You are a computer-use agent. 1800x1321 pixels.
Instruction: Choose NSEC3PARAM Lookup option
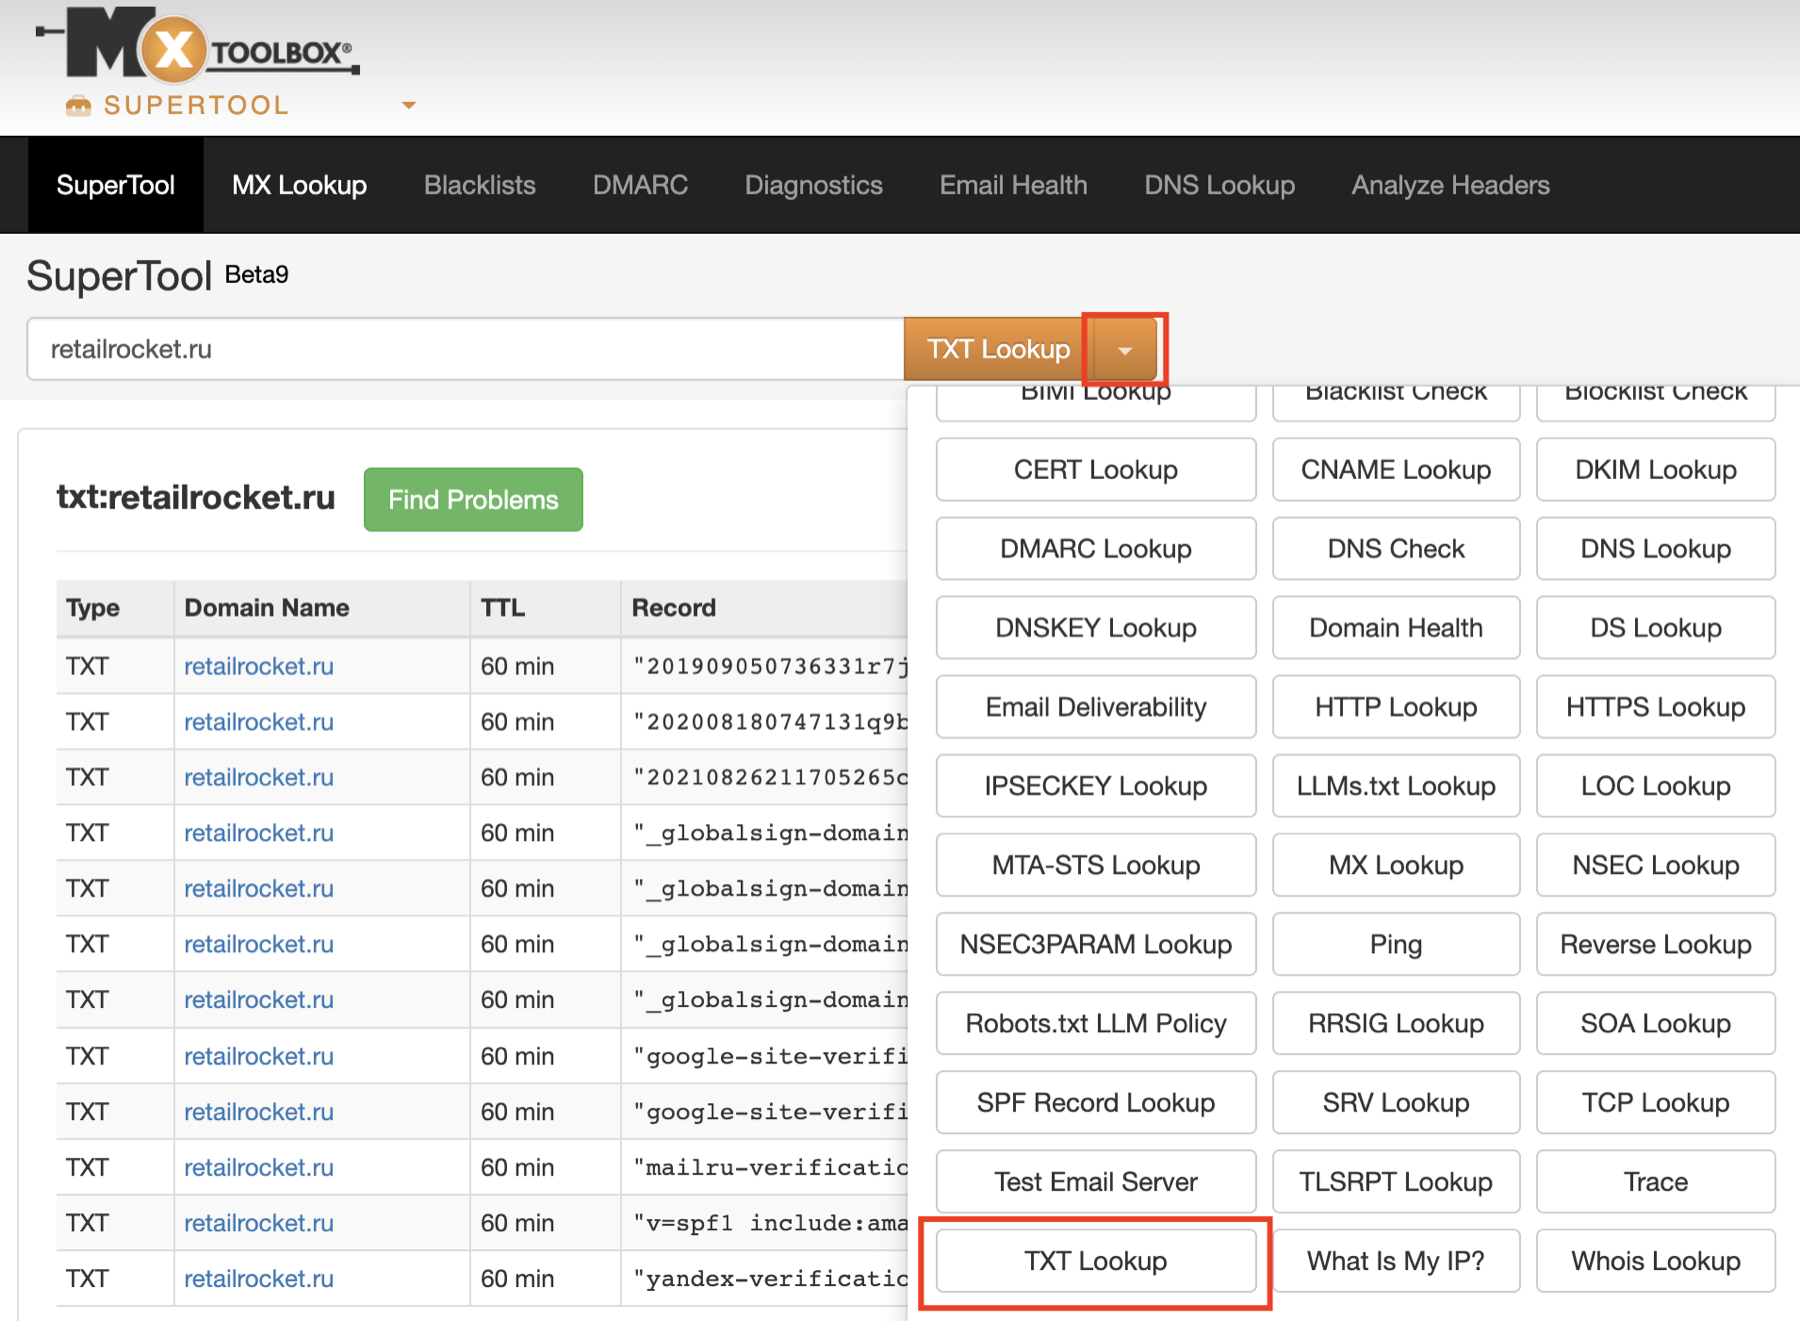tap(1096, 944)
